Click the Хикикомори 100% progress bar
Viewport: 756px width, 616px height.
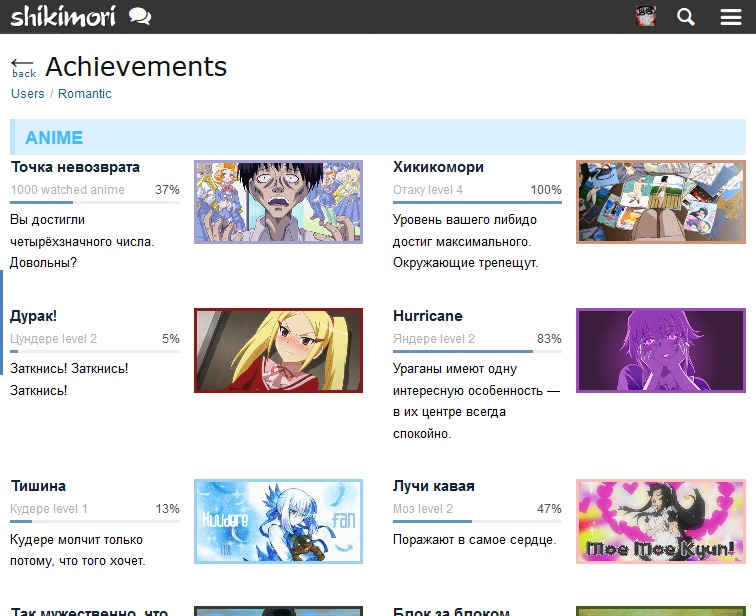point(477,203)
